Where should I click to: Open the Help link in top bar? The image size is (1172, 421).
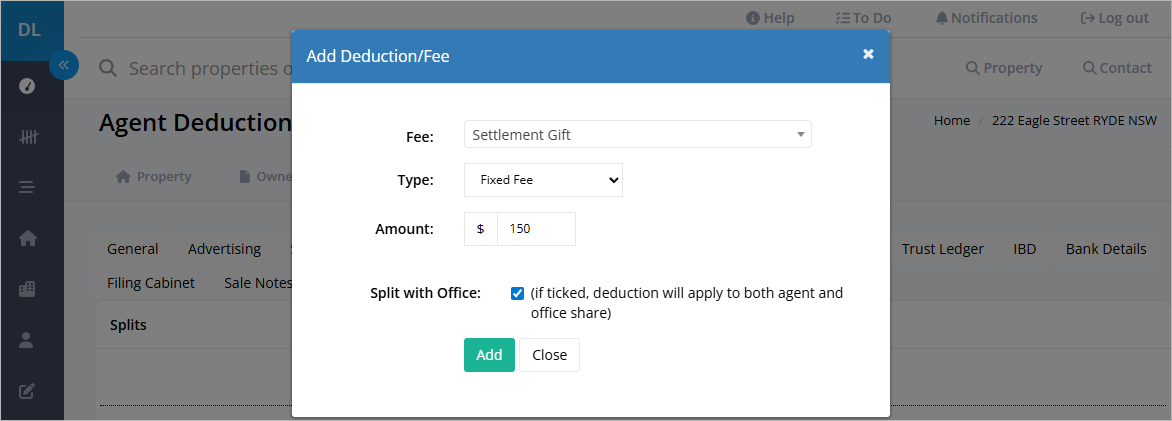point(771,18)
